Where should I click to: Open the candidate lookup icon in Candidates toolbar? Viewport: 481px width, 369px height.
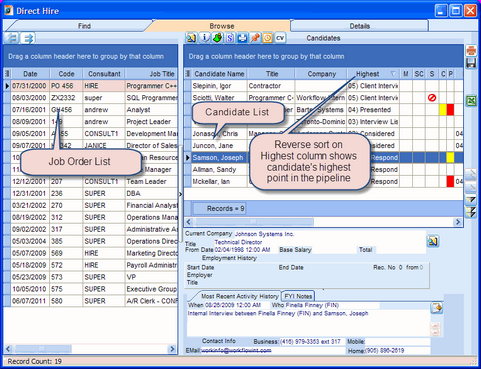click(x=191, y=38)
